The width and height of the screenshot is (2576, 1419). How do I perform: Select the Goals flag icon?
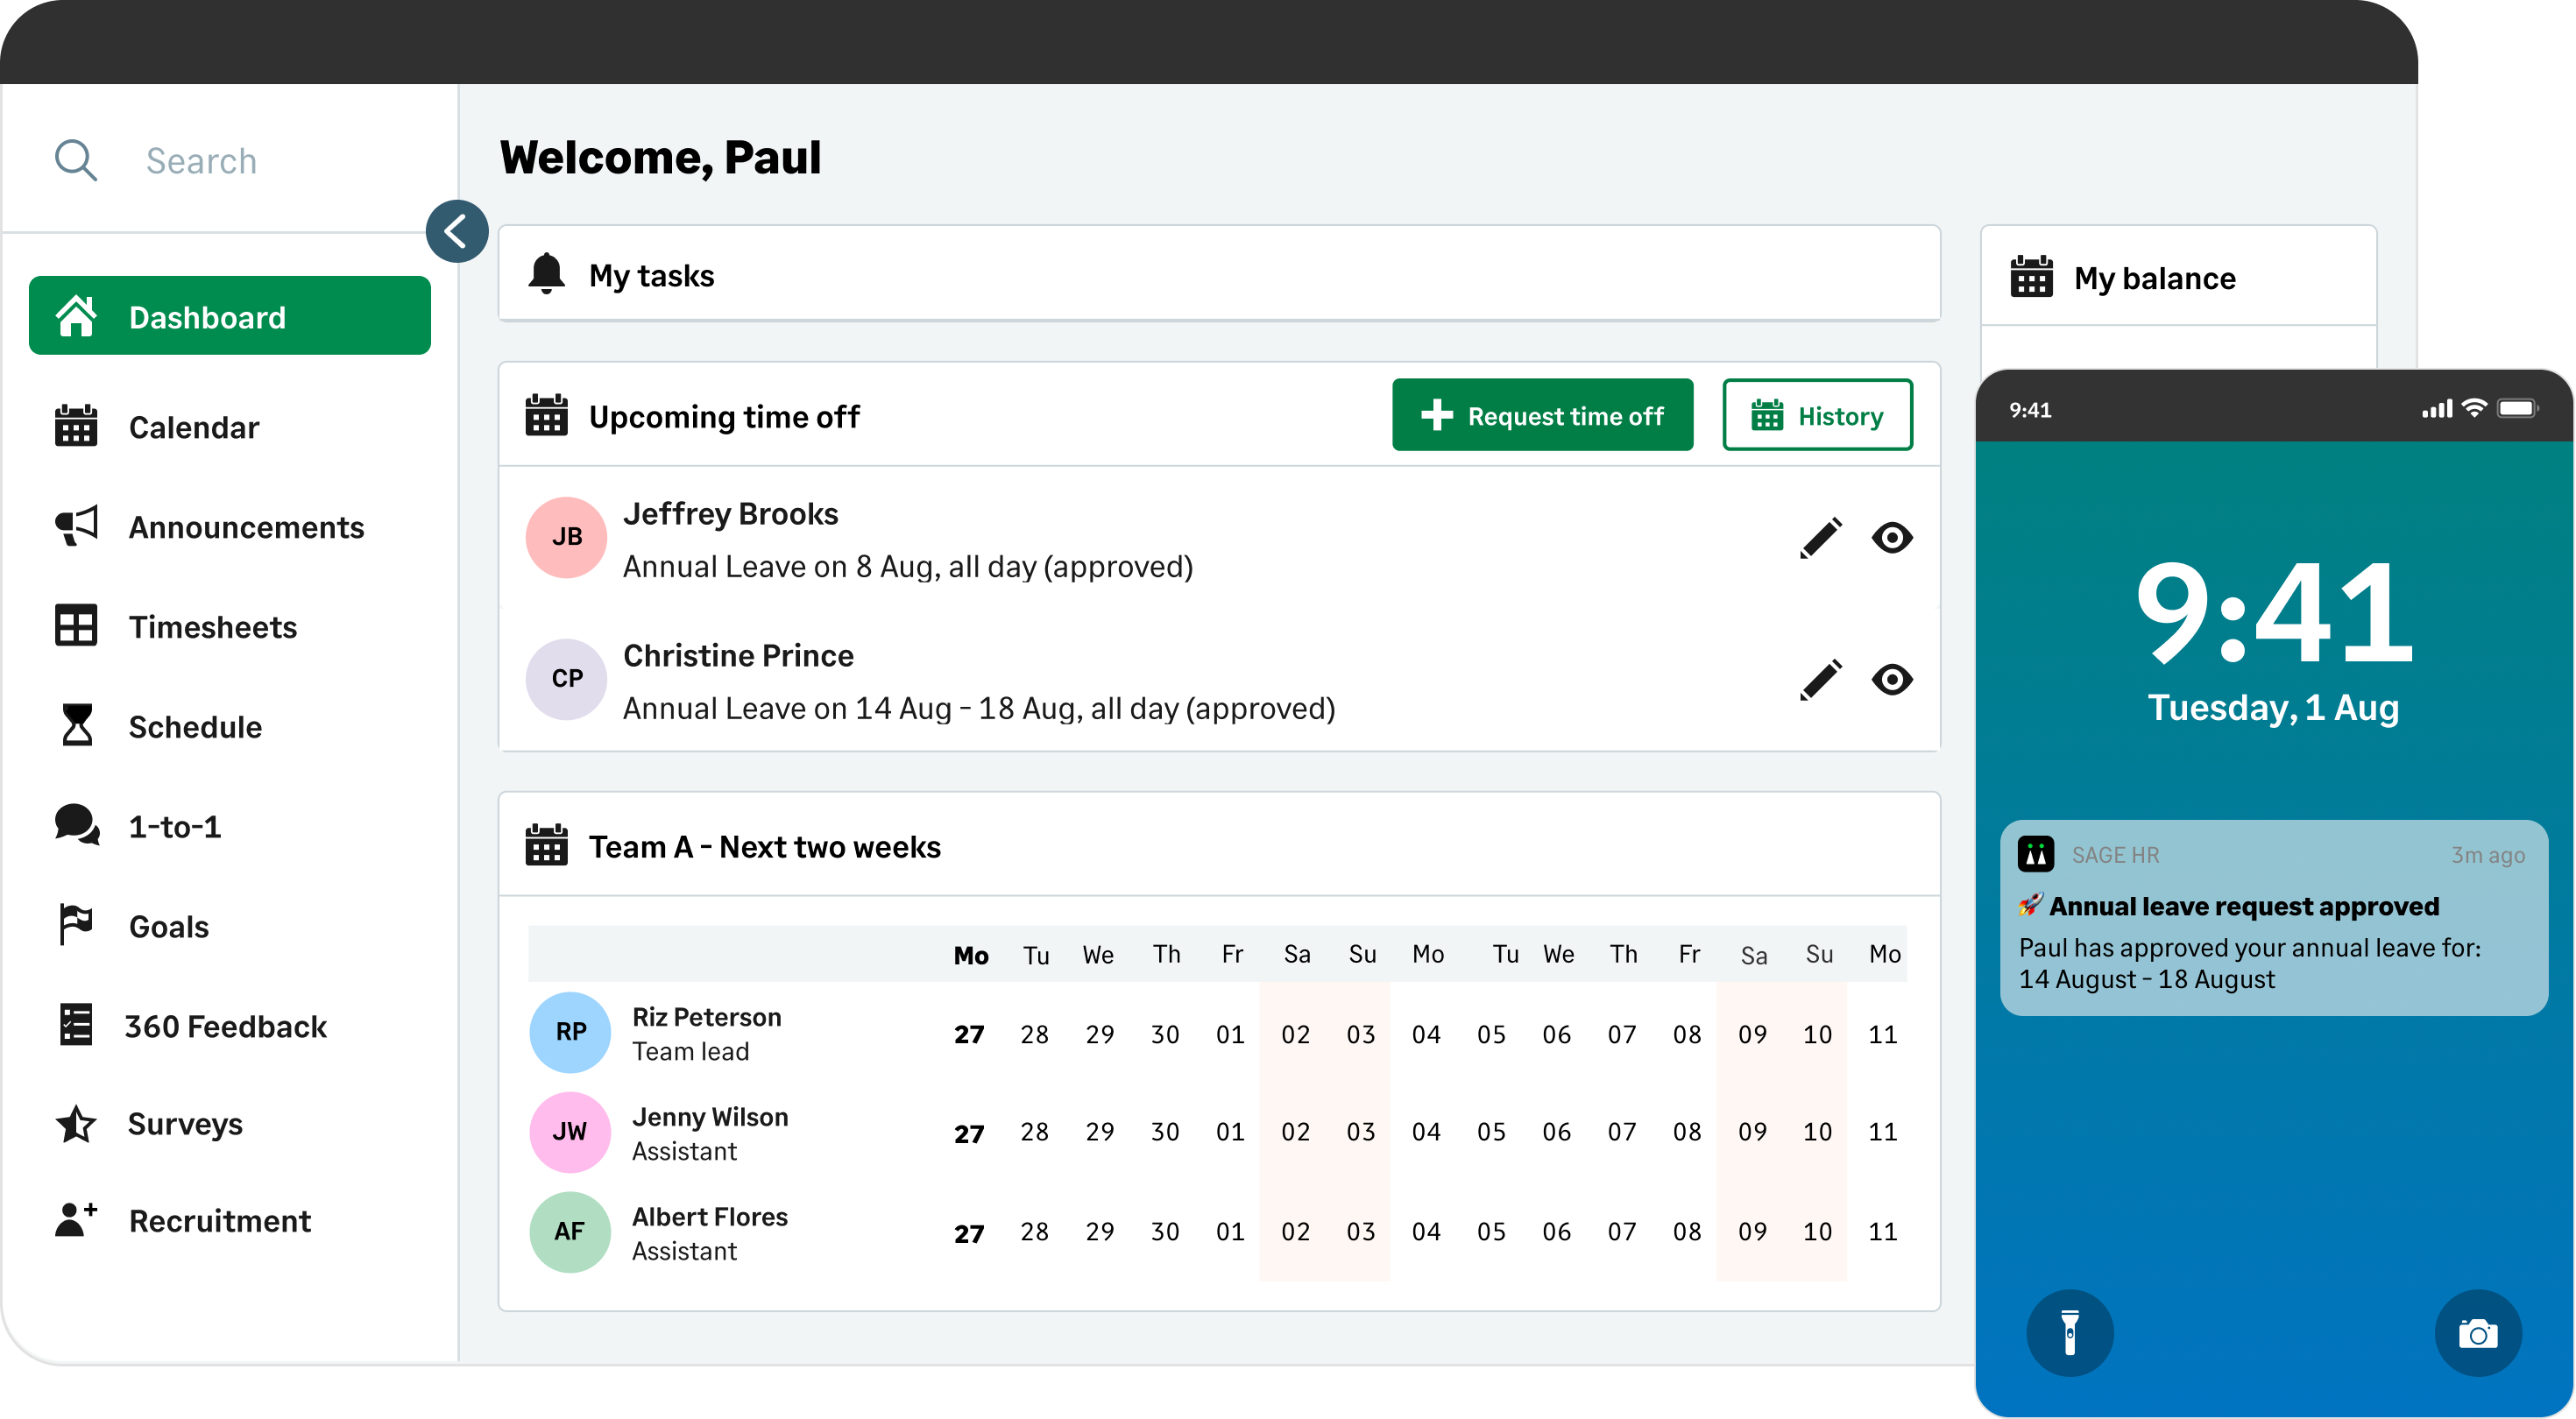click(x=76, y=925)
